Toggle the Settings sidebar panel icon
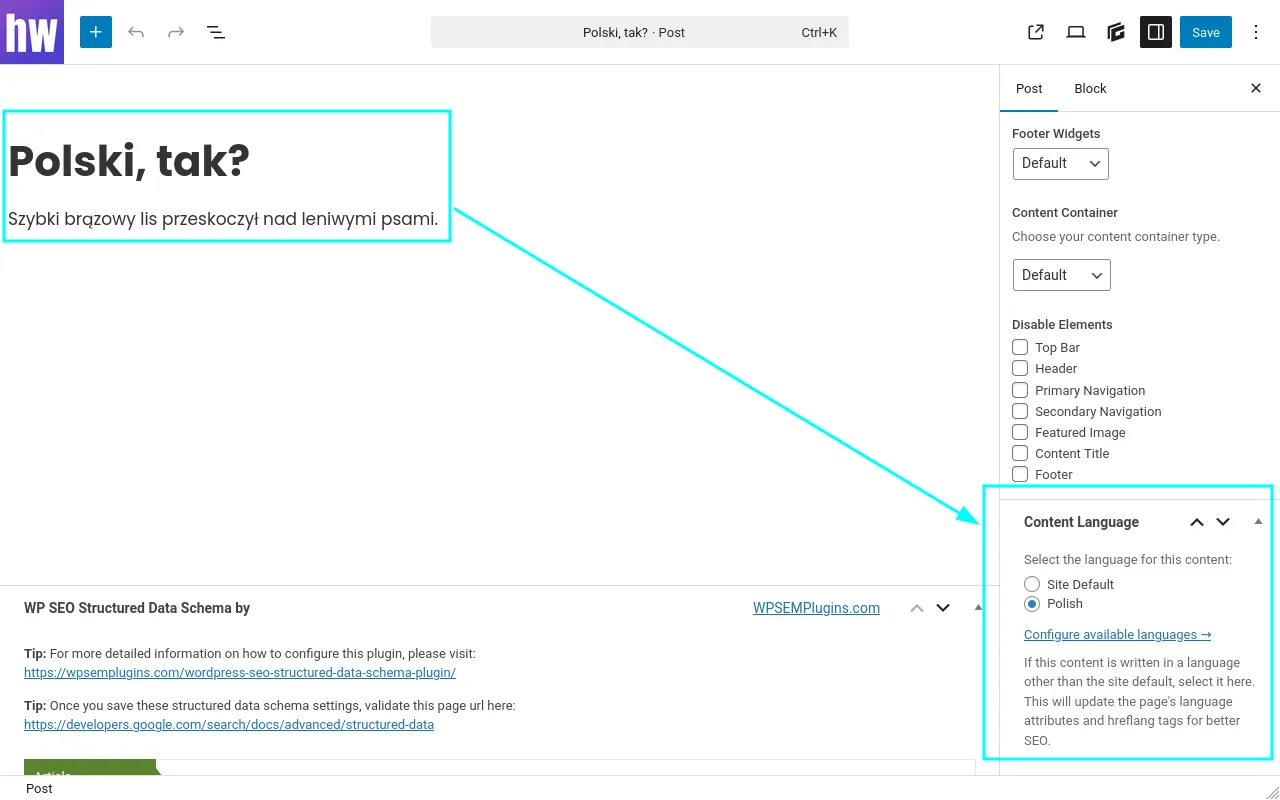Viewport: 1280px width, 800px height. coord(1155,32)
